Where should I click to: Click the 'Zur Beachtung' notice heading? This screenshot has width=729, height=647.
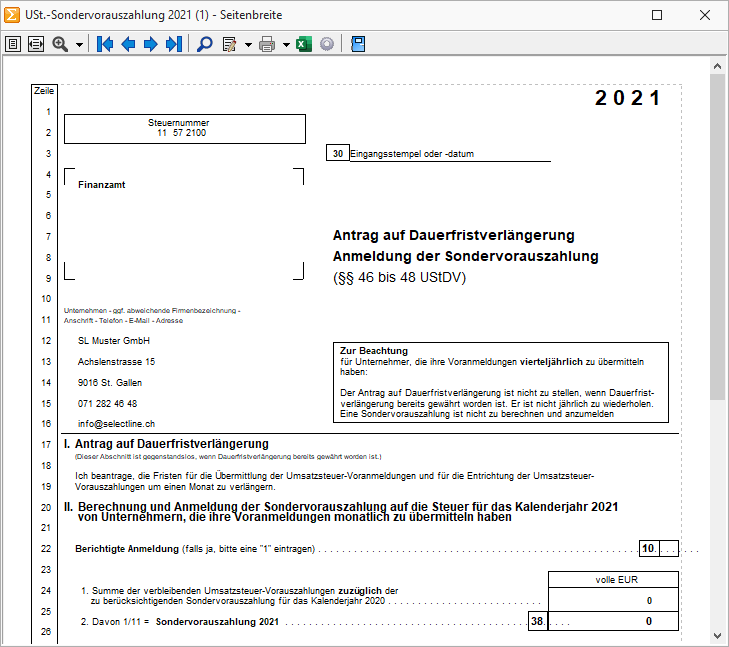point(374,351)
